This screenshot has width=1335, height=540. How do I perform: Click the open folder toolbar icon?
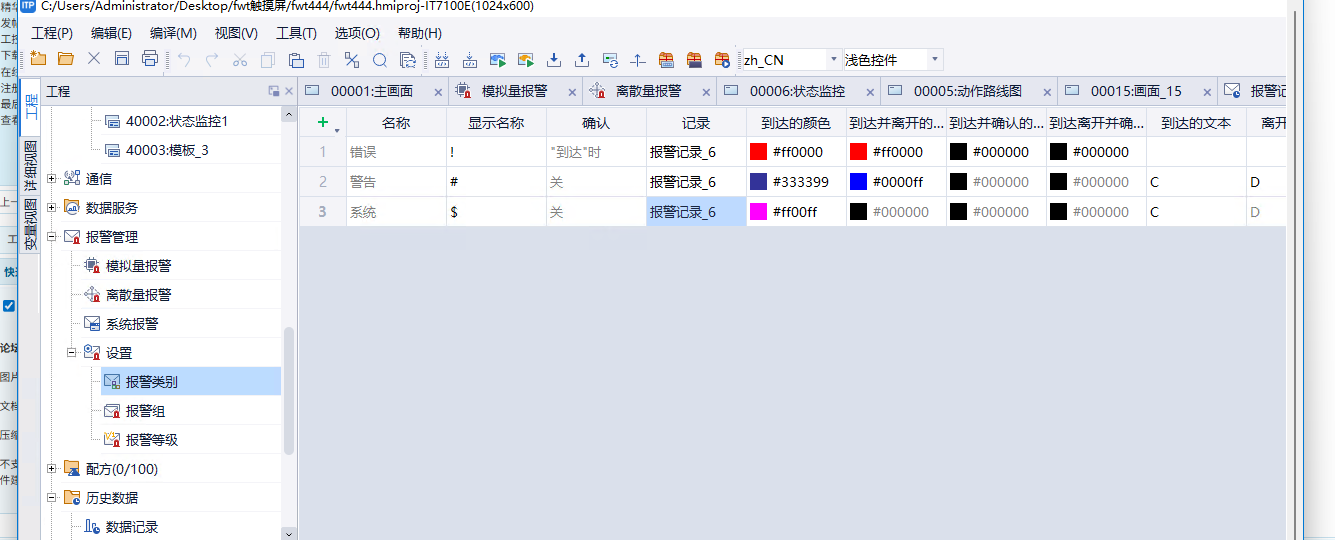(66, 59)
